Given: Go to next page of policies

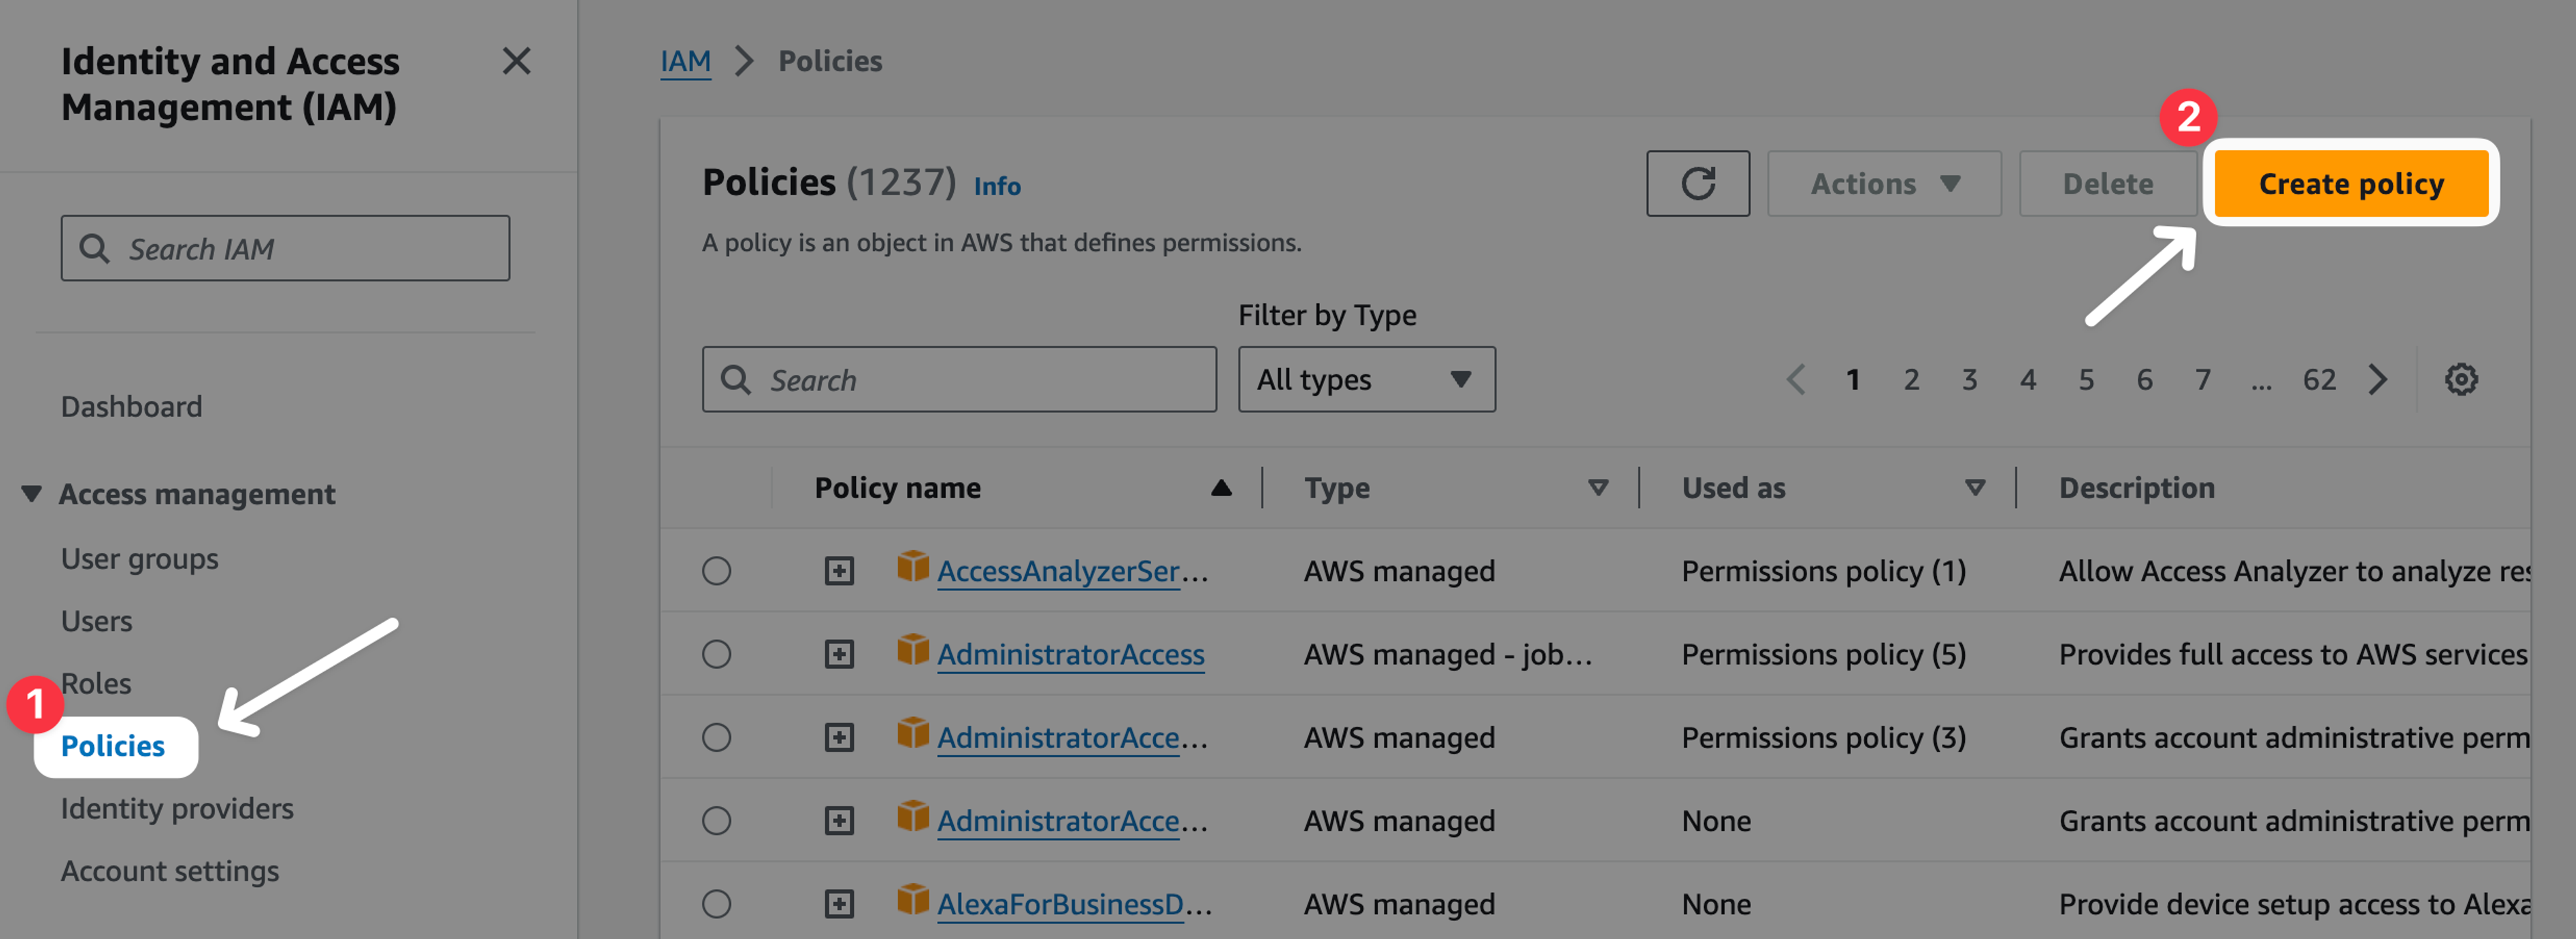Looking at the screenshot, I should pyautogui.click(x=2378, y=379).
